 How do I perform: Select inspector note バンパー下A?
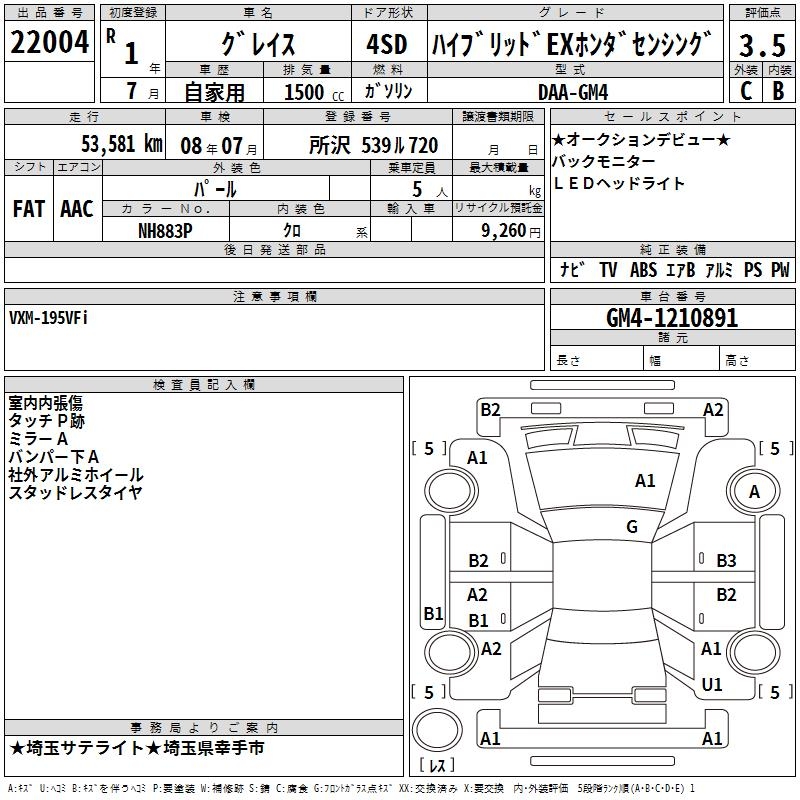pyautogui.click(x=54, y=457)
